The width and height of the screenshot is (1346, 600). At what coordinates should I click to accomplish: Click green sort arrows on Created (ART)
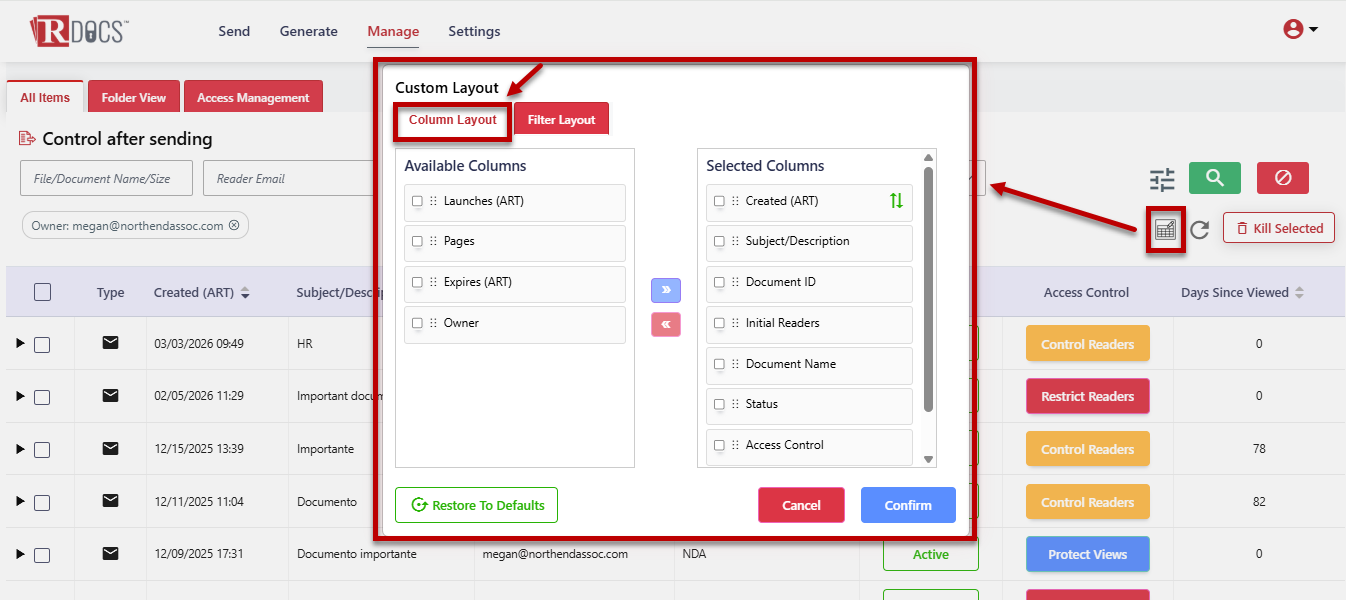click(896, 201)
